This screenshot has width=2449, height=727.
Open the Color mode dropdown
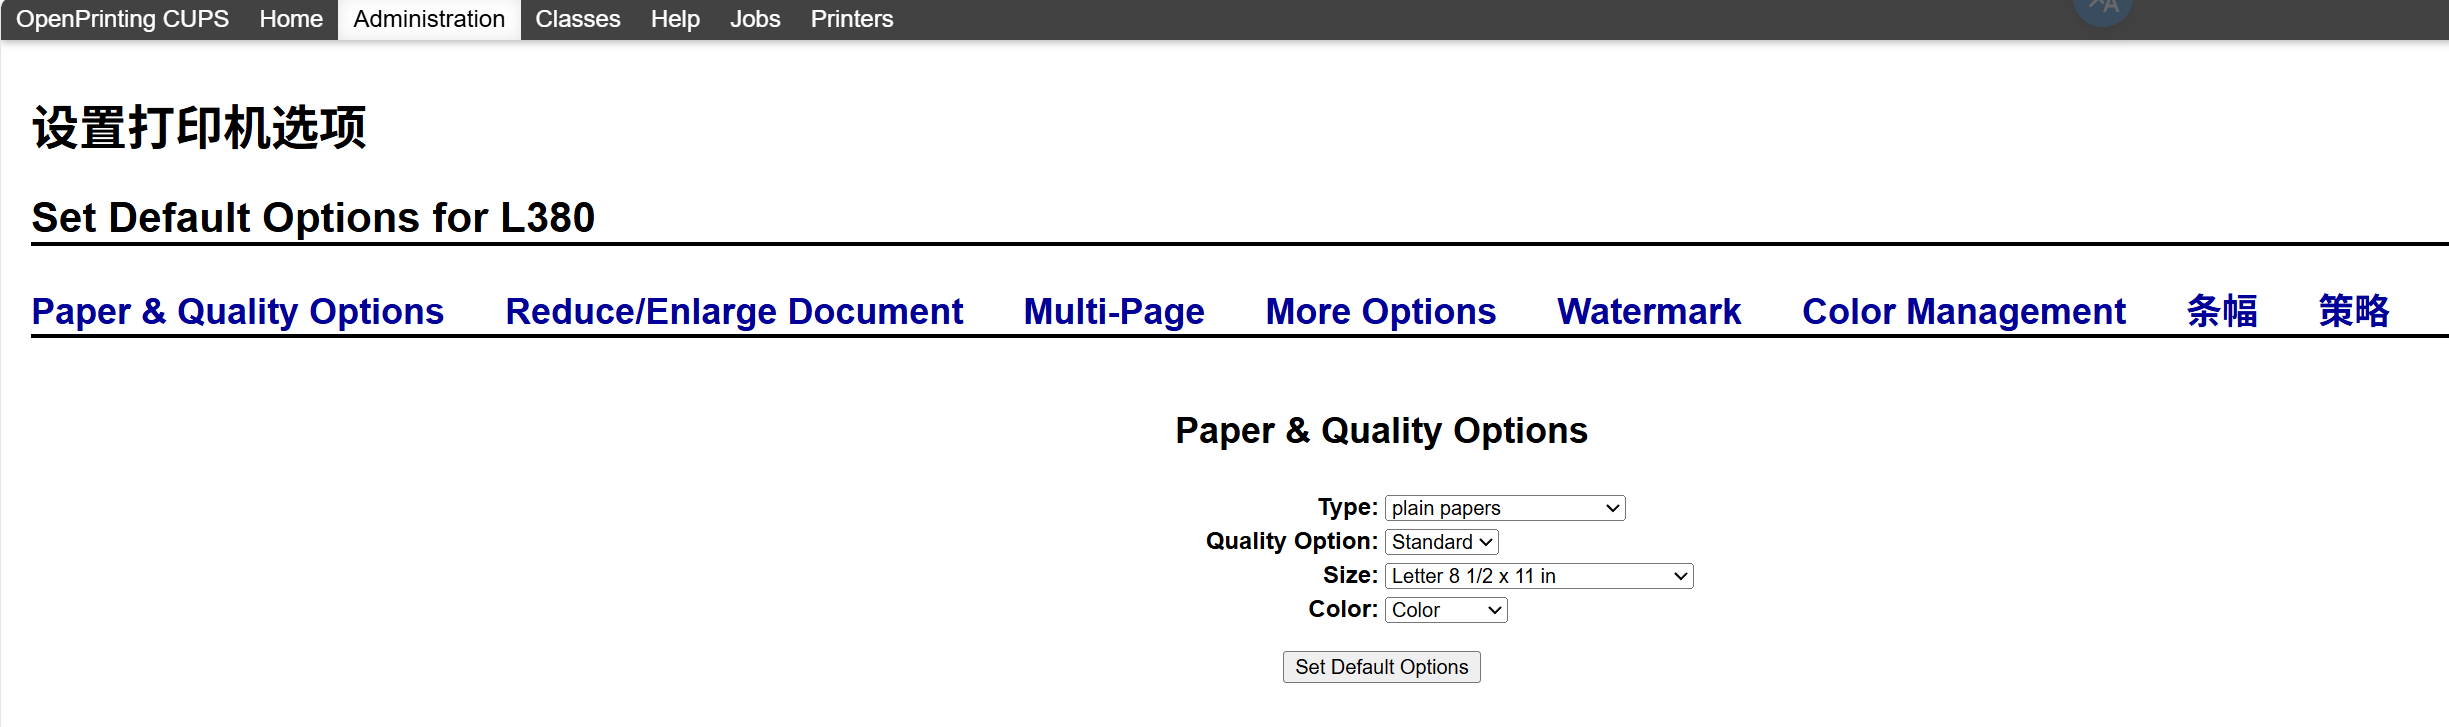(x=1445, y=610)
